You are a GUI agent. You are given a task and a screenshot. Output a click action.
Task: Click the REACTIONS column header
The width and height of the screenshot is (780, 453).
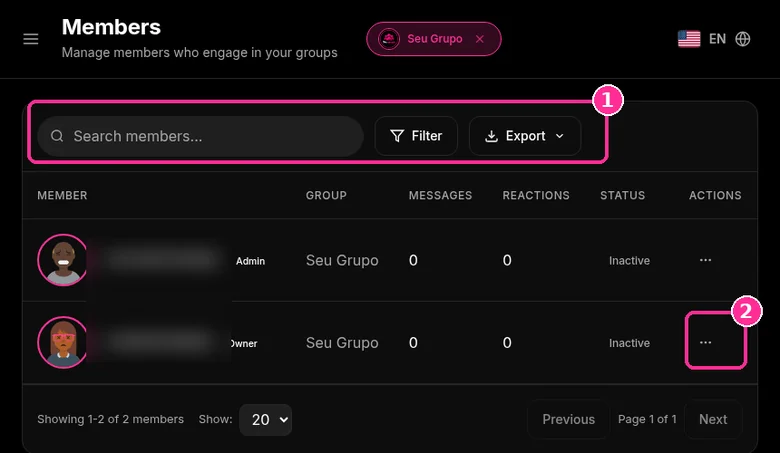tap(536, 195)
